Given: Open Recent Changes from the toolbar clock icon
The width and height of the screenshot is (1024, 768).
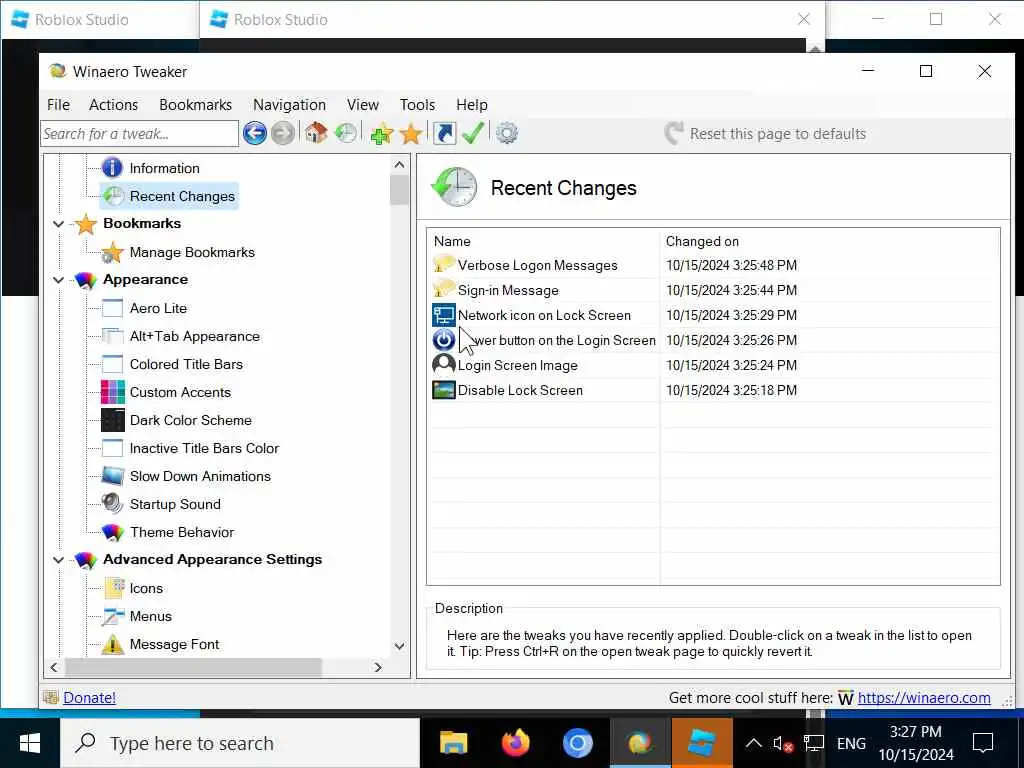Looking at the screenshot, I should pyautogui.click(x=345, y=133).
